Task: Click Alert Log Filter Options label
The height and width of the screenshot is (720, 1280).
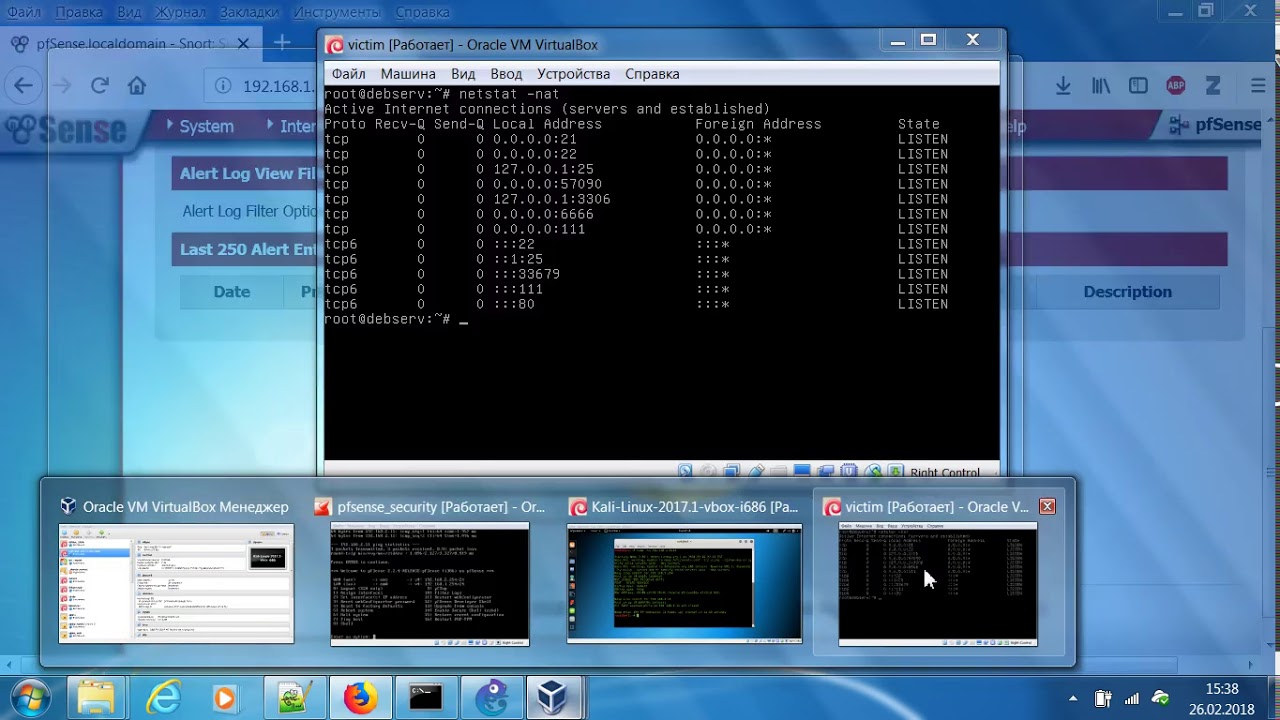Action: (x=250, y=211)
